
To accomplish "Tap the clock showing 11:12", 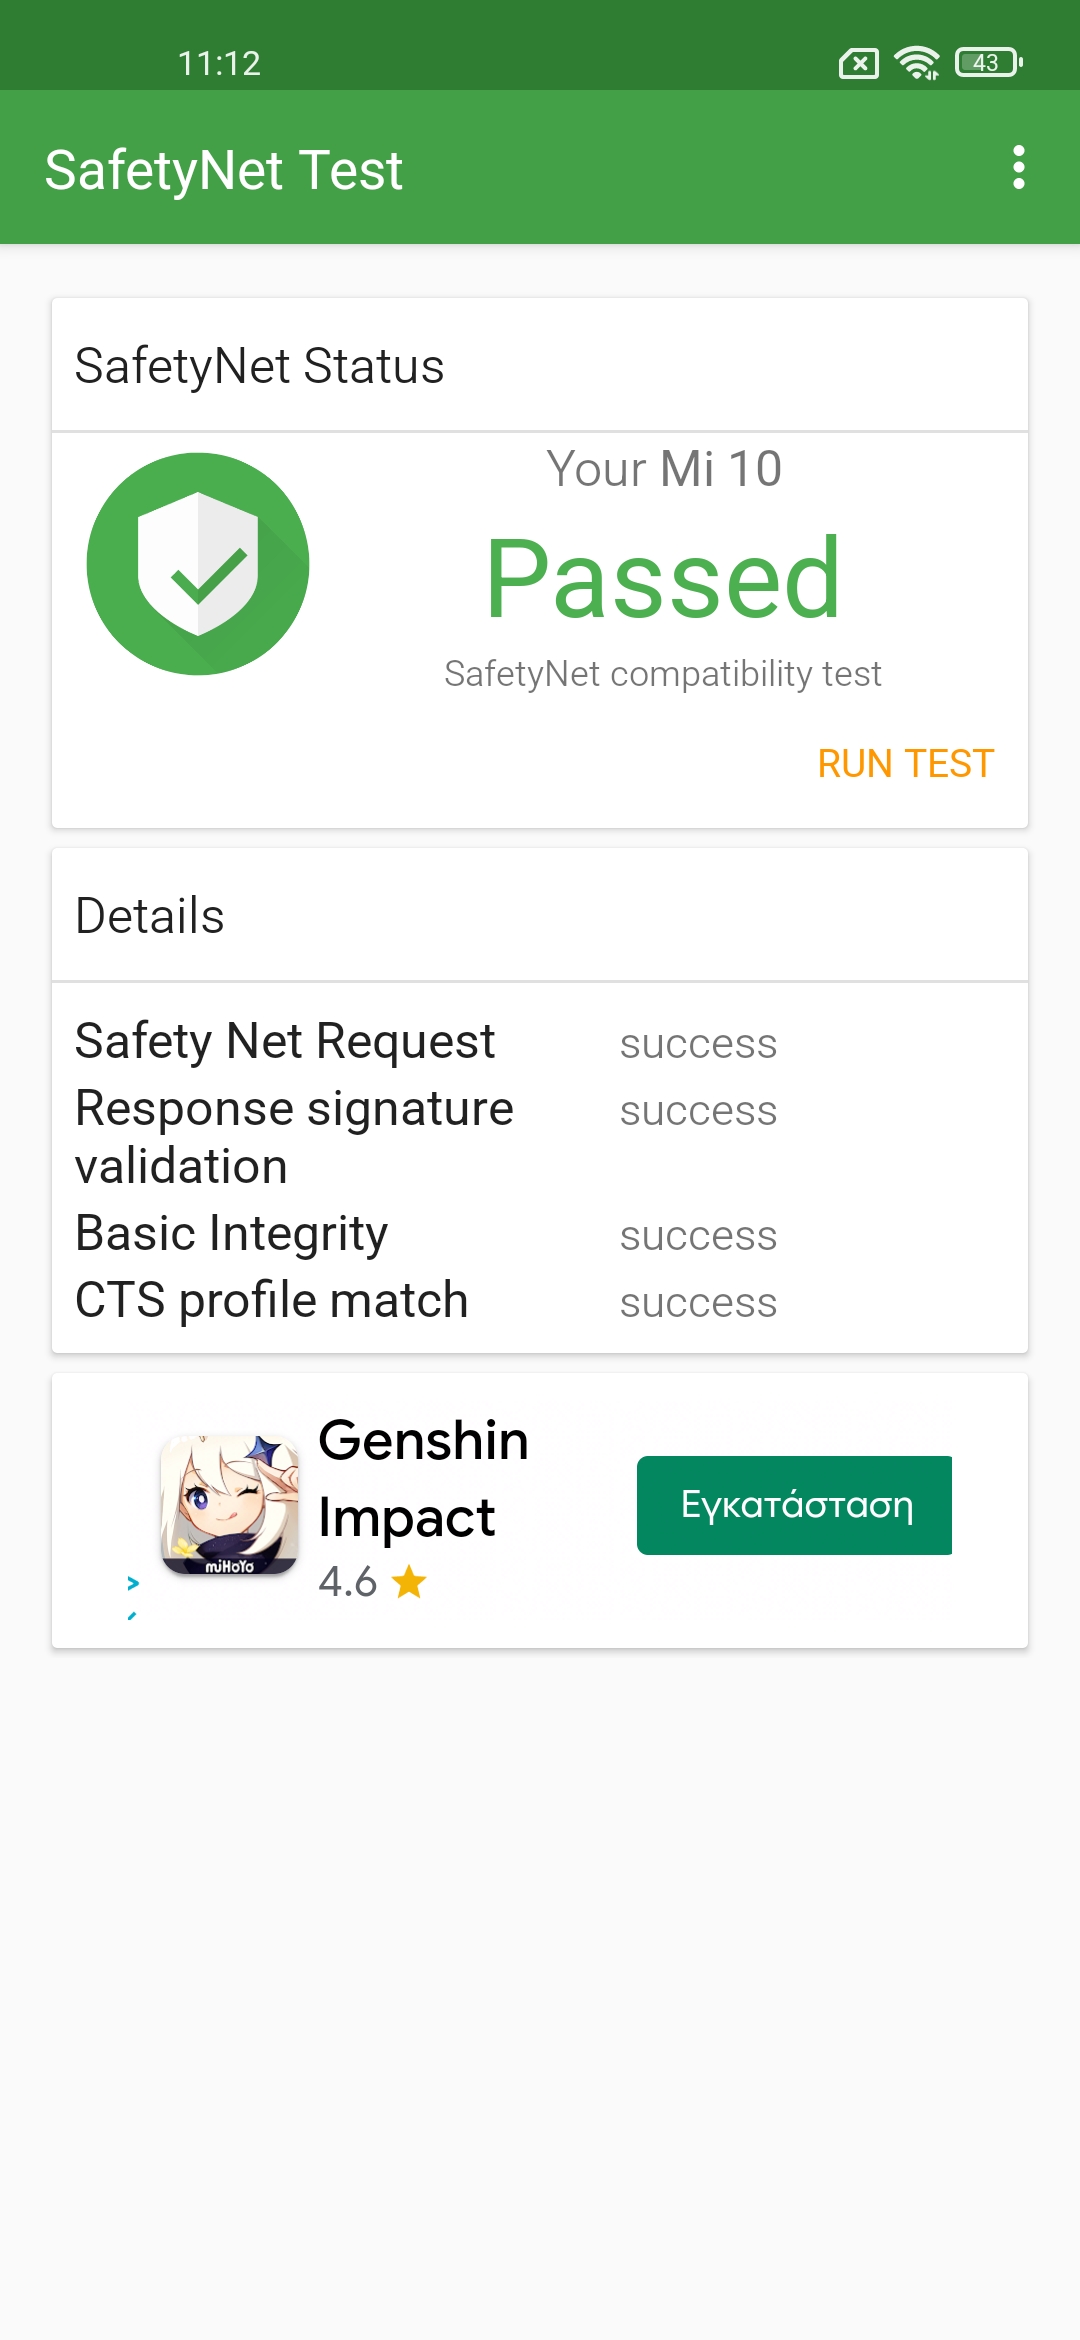I will pos(219,64).
